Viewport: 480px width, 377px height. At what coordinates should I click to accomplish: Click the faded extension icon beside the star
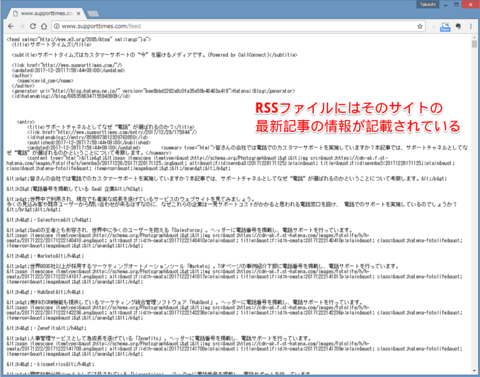coord(433,26)
